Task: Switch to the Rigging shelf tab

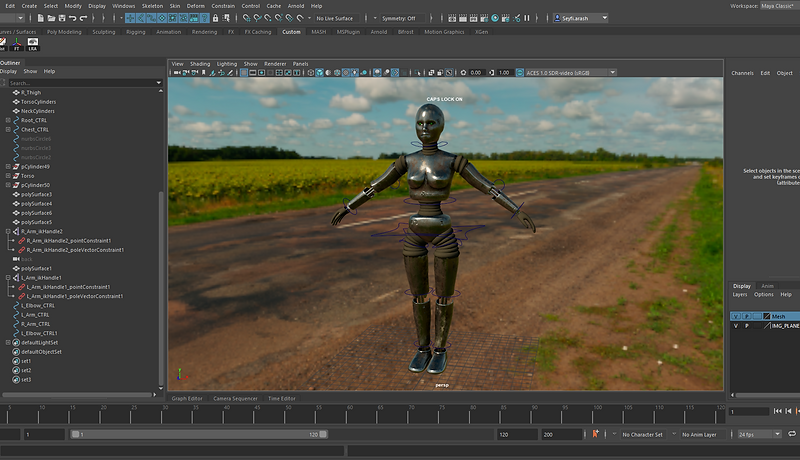Action: 135,32
